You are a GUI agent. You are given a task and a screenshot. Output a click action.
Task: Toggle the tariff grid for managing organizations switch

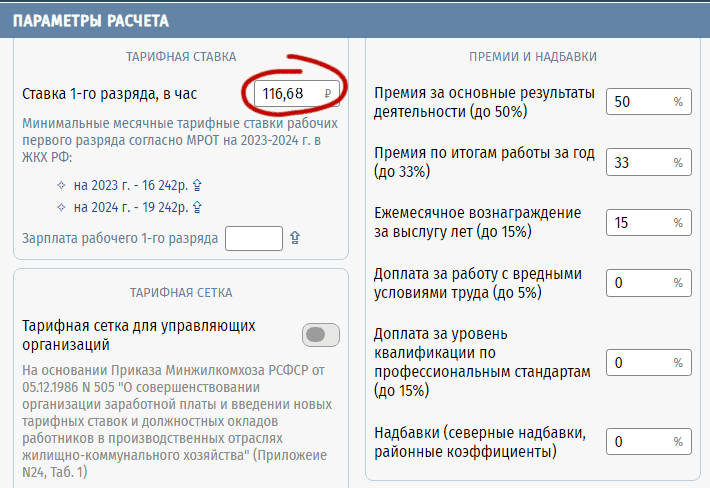point(321,335)
